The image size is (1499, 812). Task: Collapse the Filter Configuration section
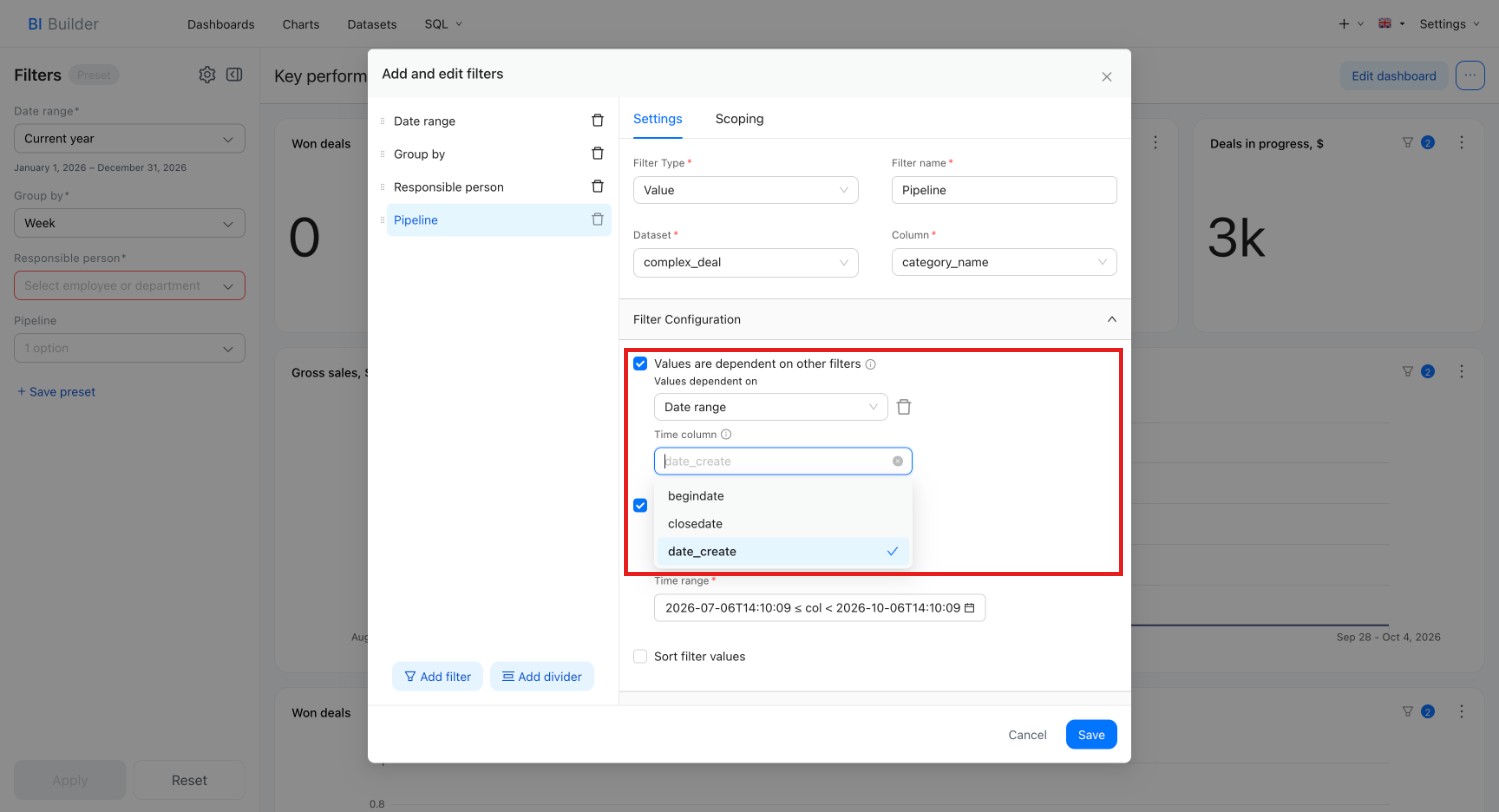(x=1111, y=320)
